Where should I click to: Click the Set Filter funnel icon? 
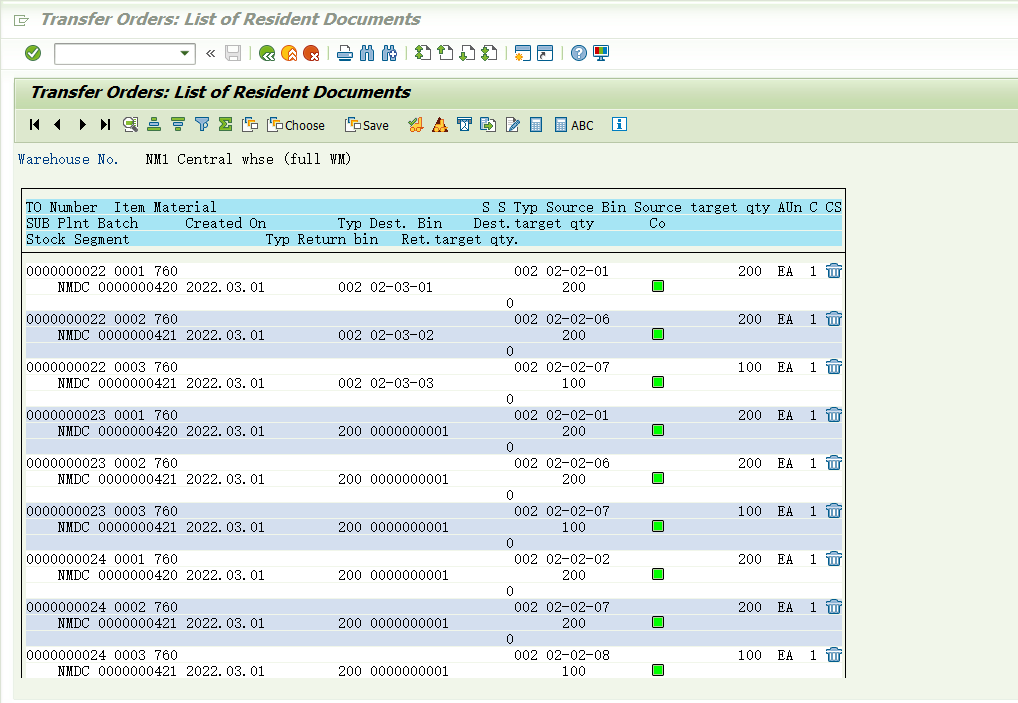click(202, 125)
